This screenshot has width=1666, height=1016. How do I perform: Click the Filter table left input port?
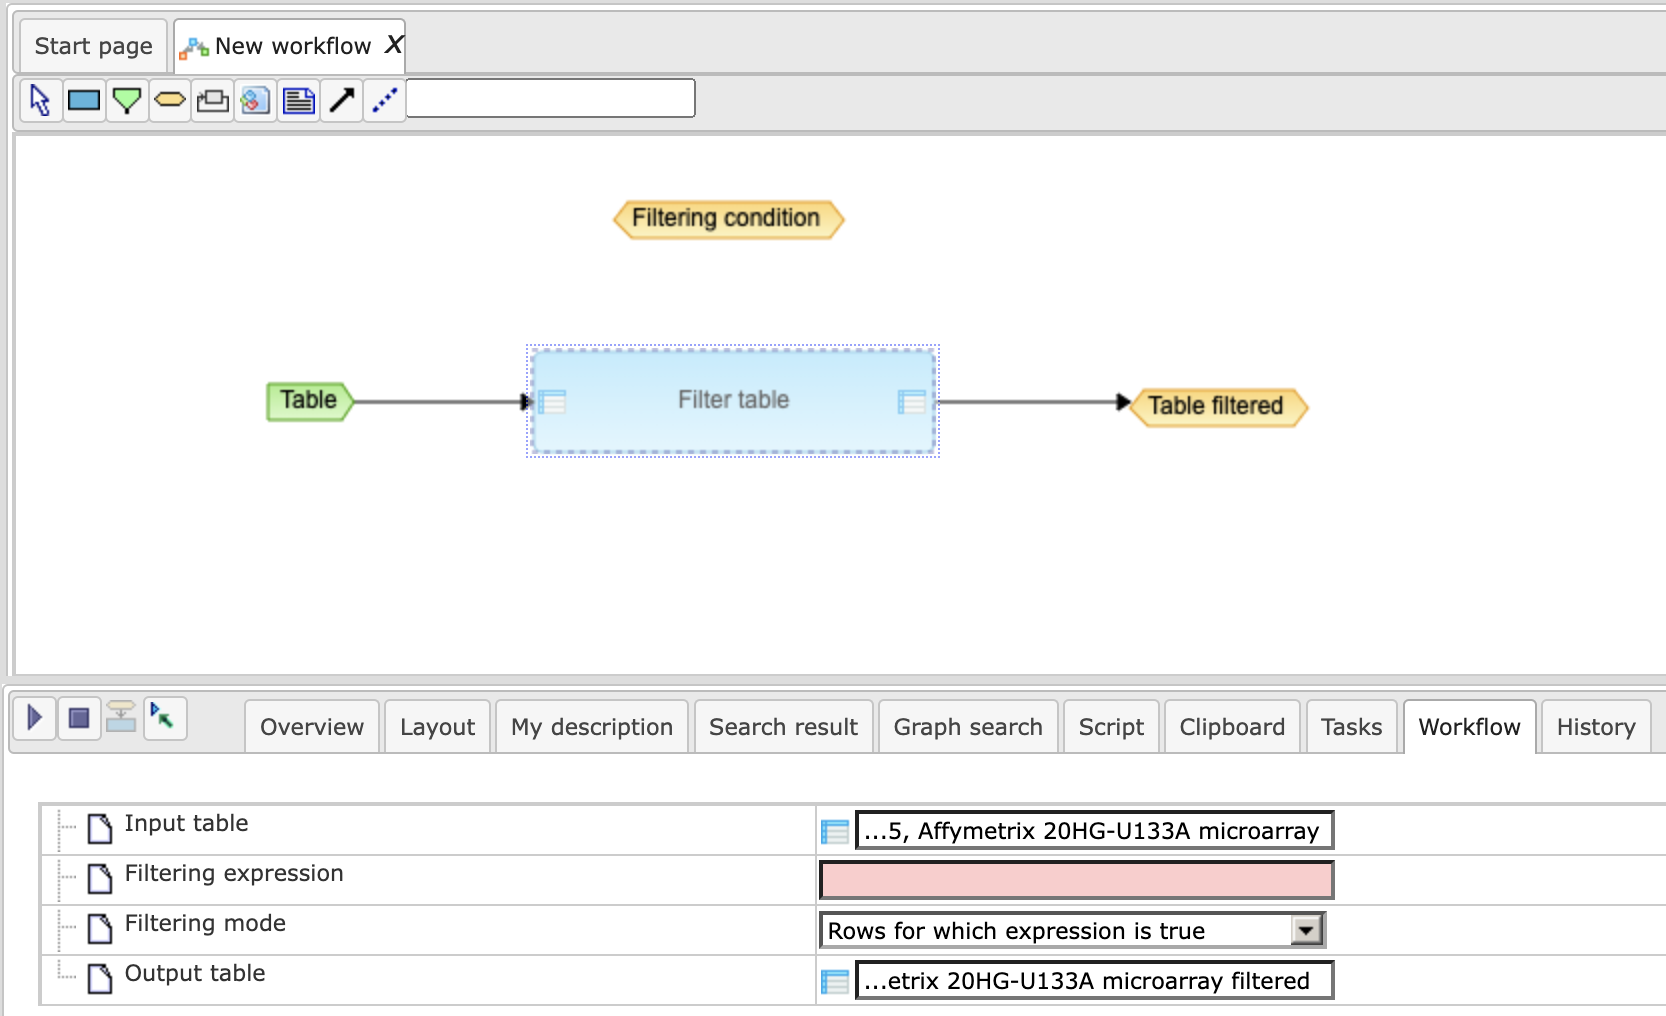click(x=552, y=402)
